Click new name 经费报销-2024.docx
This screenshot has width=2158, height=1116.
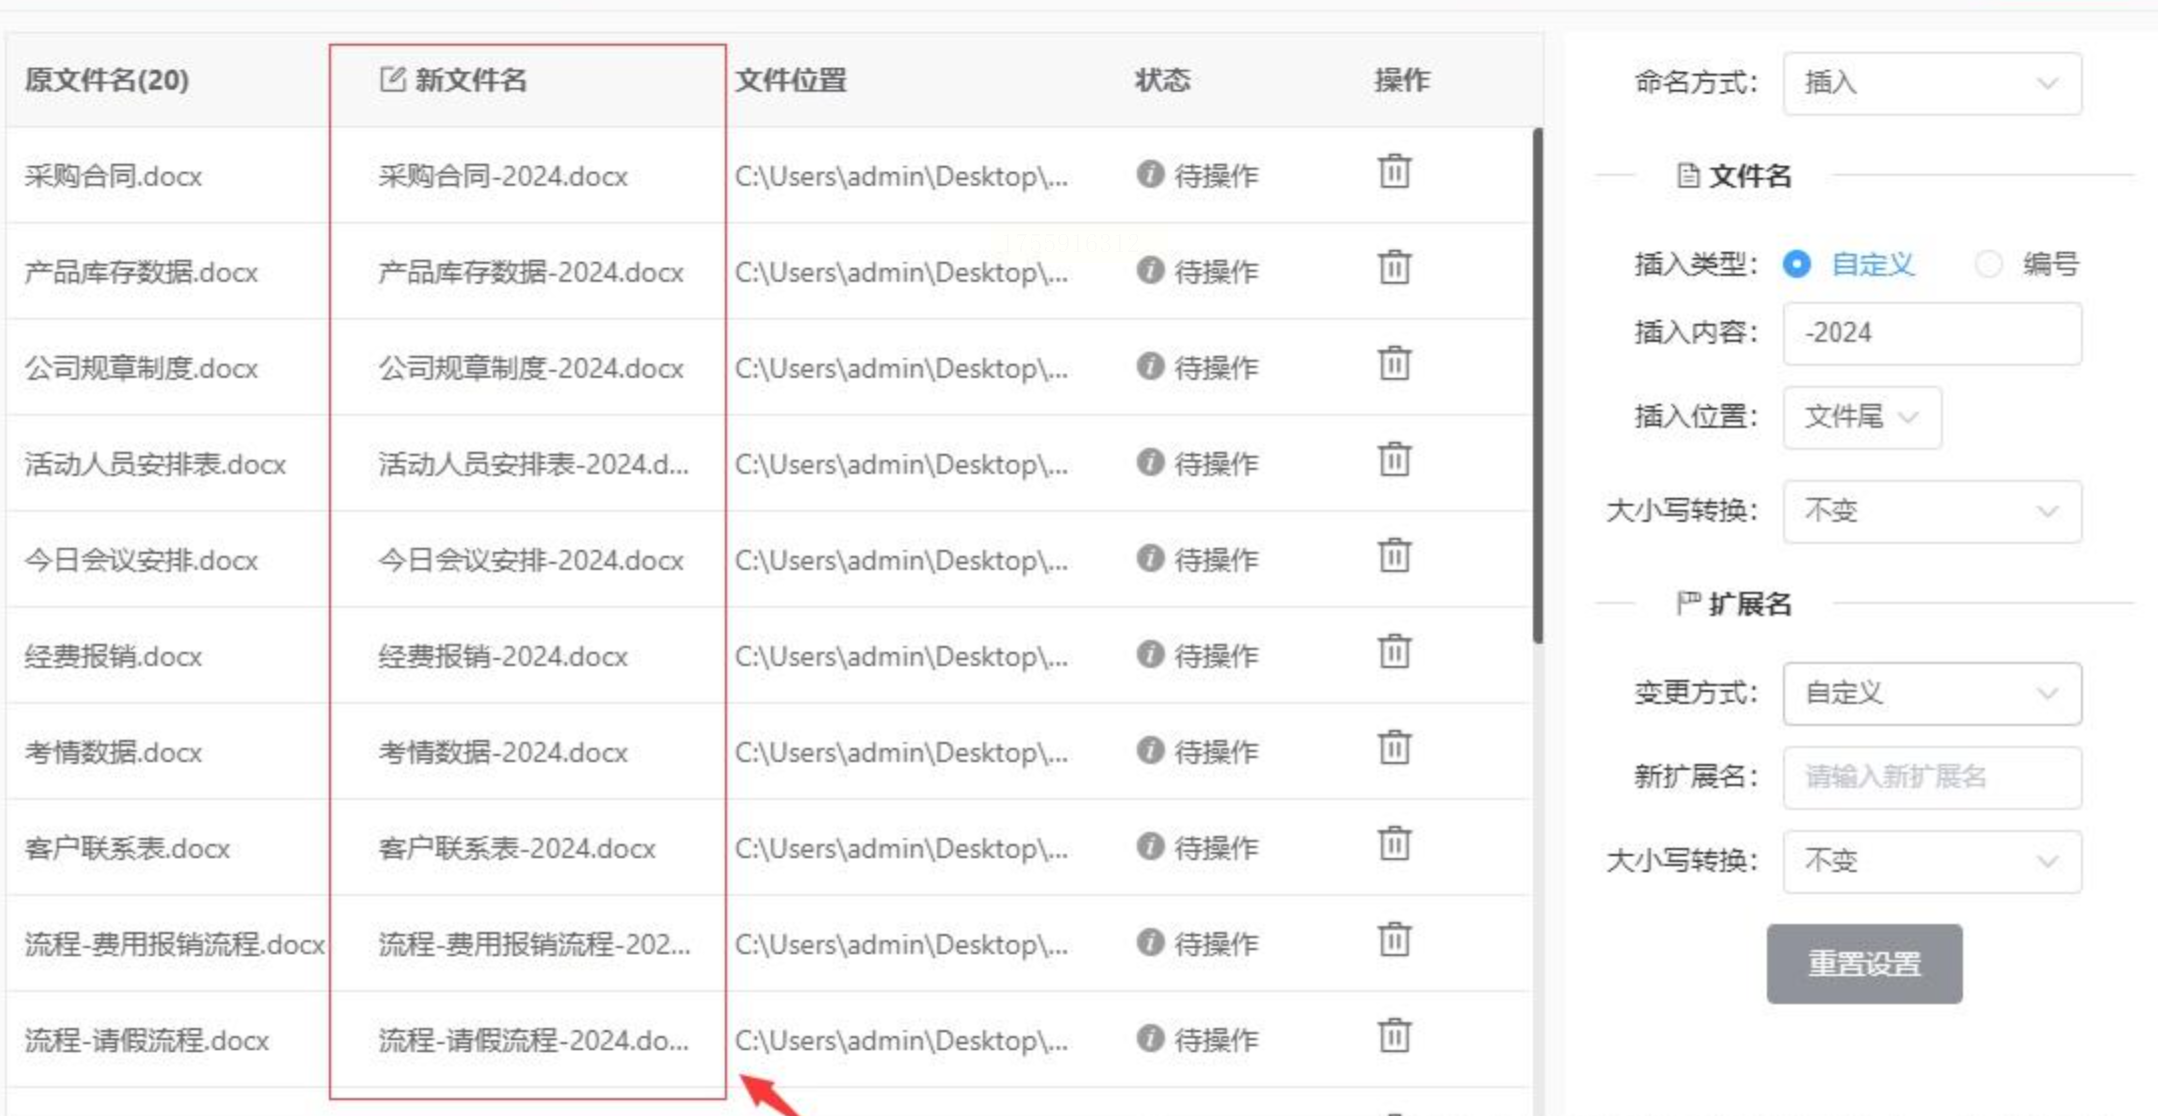pyautogui.click(x=503, y=656)
